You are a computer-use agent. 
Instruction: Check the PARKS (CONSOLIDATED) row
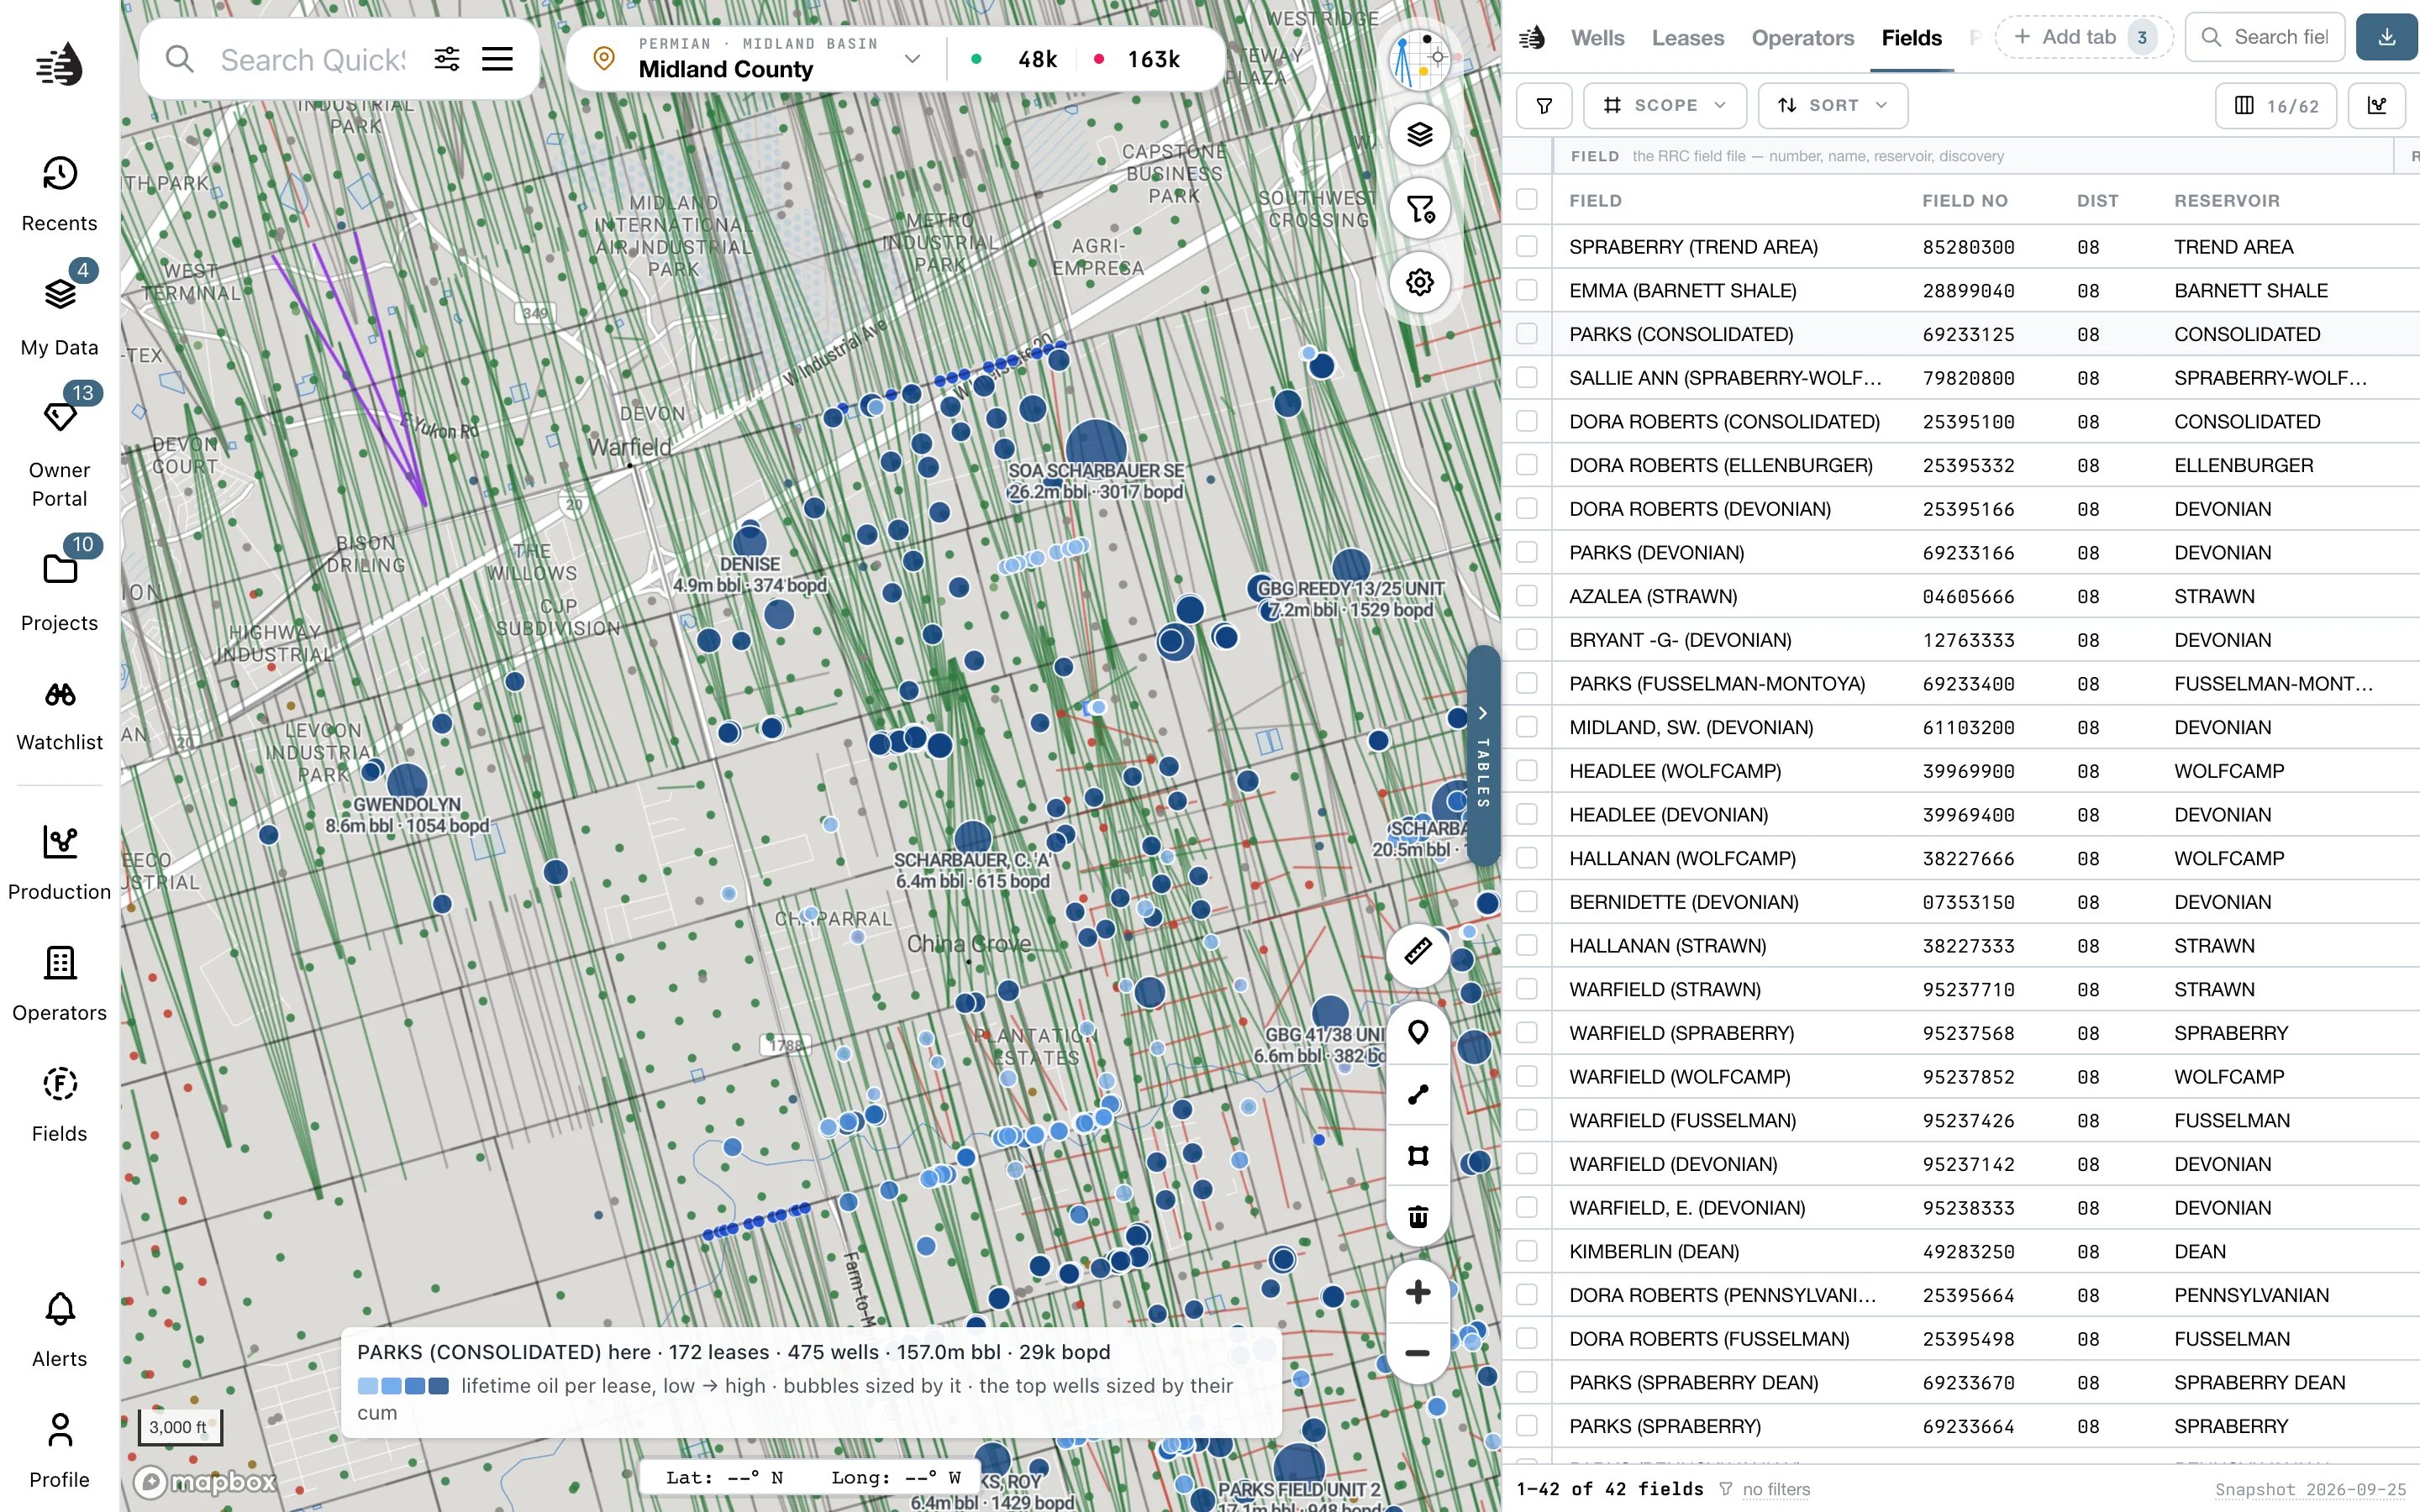pyautogui.click(x=1526, y=334)
